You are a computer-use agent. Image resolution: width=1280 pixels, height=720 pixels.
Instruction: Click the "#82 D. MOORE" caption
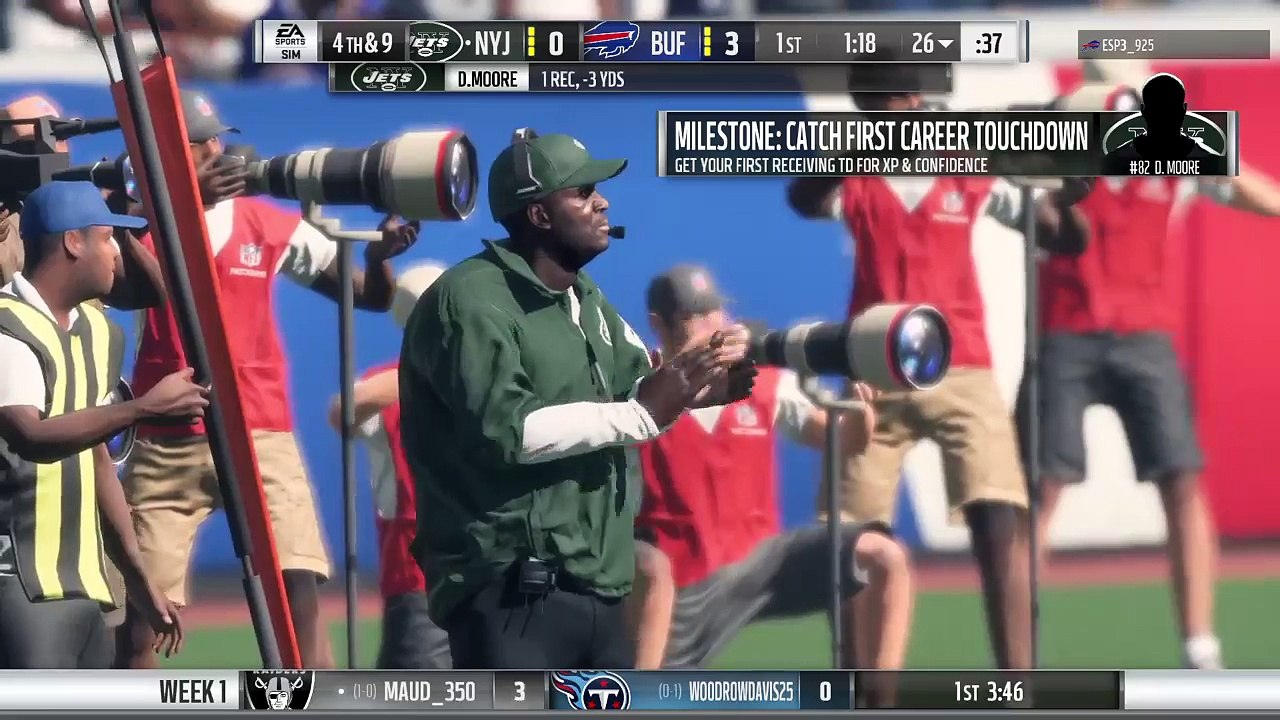click(x=1164, y=168)
